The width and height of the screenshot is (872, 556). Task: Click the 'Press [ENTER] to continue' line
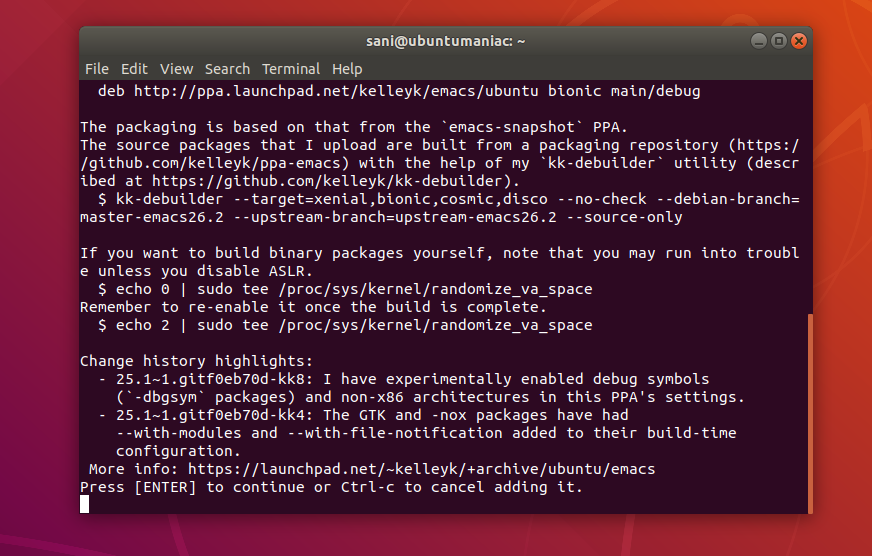click(331, 487)
